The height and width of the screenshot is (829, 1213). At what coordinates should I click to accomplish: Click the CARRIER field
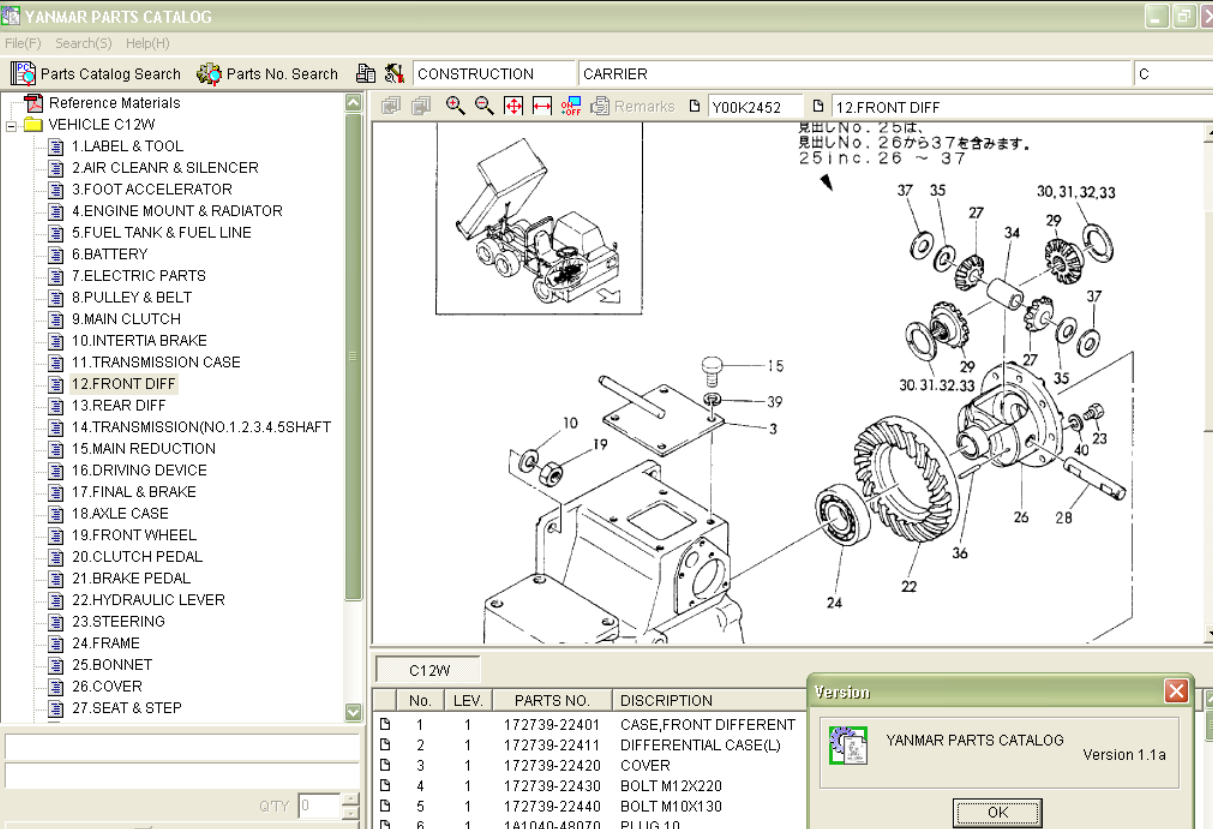pos(855,74)
